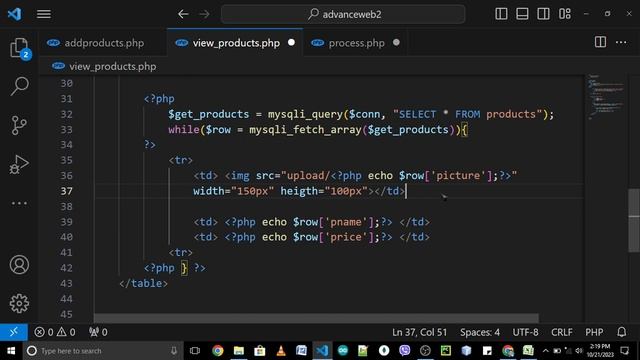Viewport: 640px width, 360px height.
Task: Click the 'price' string on line 40
Action: pos(346,237)
